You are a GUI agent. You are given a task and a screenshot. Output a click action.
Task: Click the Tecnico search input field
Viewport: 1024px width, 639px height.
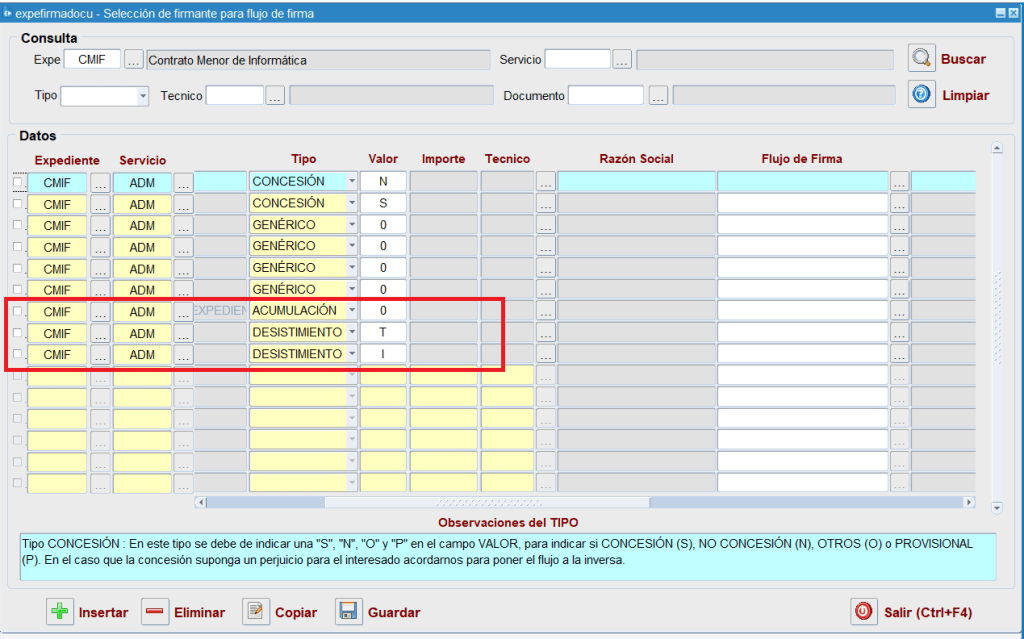[x=234, y=96]
